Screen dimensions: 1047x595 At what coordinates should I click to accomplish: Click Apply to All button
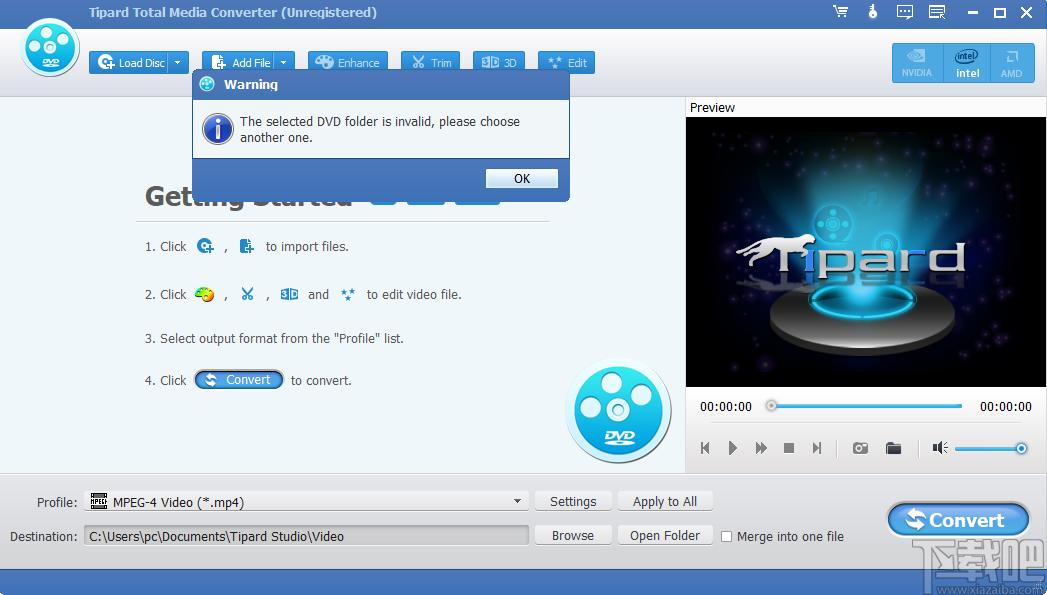pyautogui.click(x=664, y=502)
